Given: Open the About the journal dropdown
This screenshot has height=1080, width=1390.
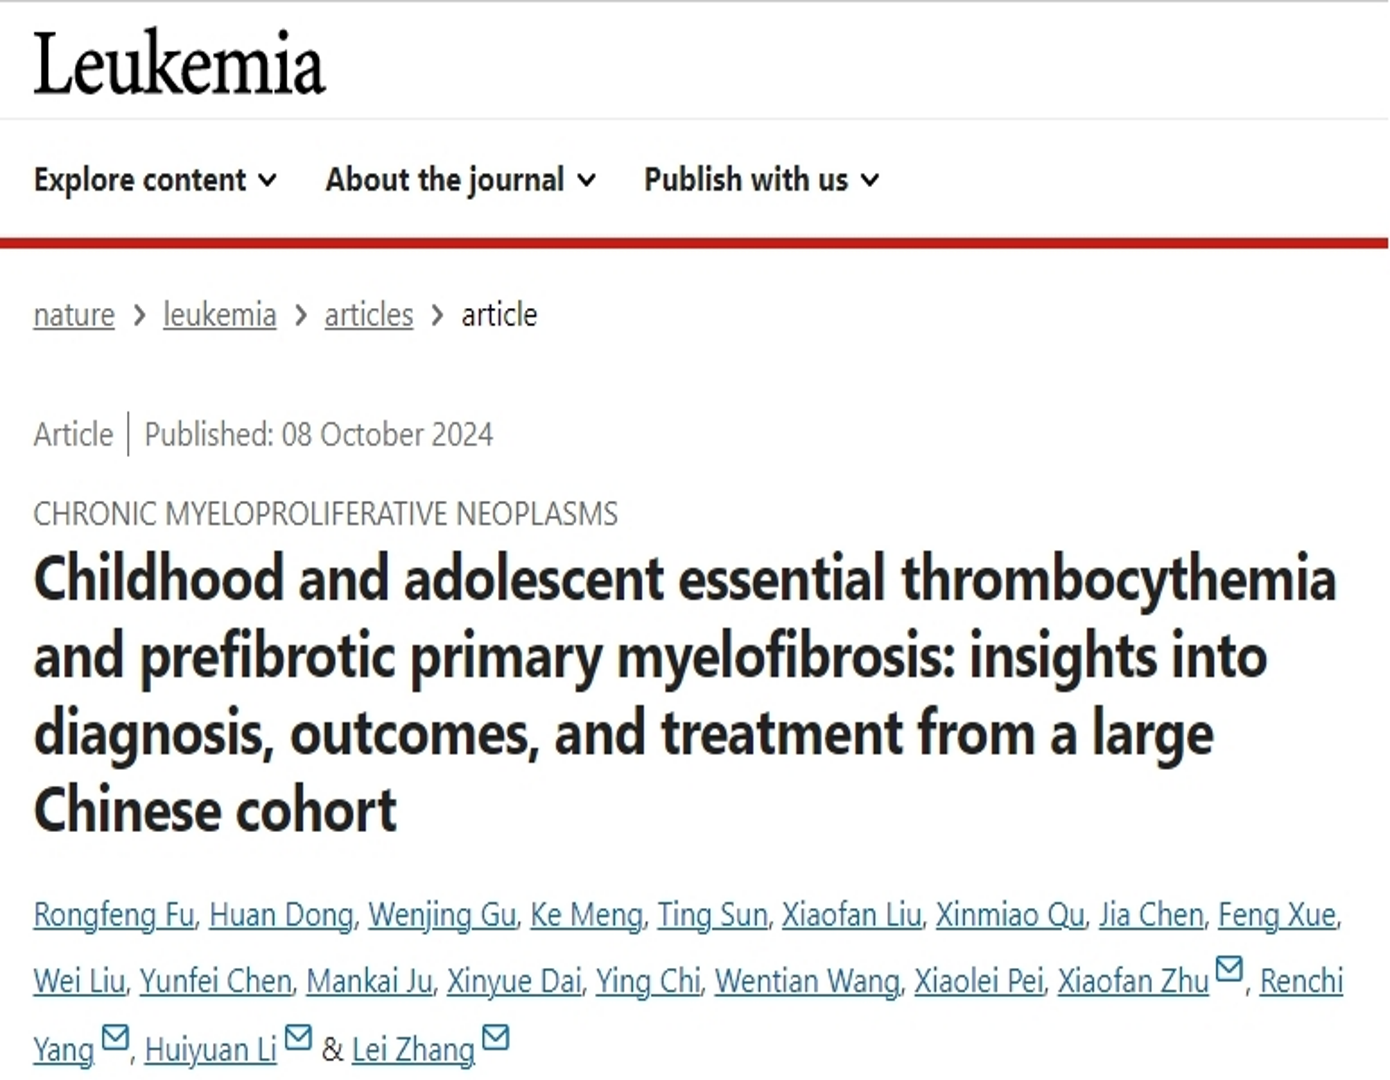Looking at the screenshot, I should click(x=460, y=180).
